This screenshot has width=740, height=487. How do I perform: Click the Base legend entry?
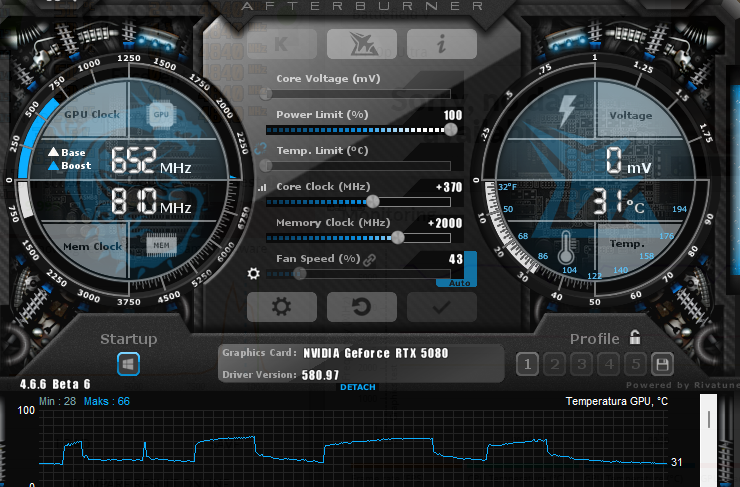coord(67,152)
